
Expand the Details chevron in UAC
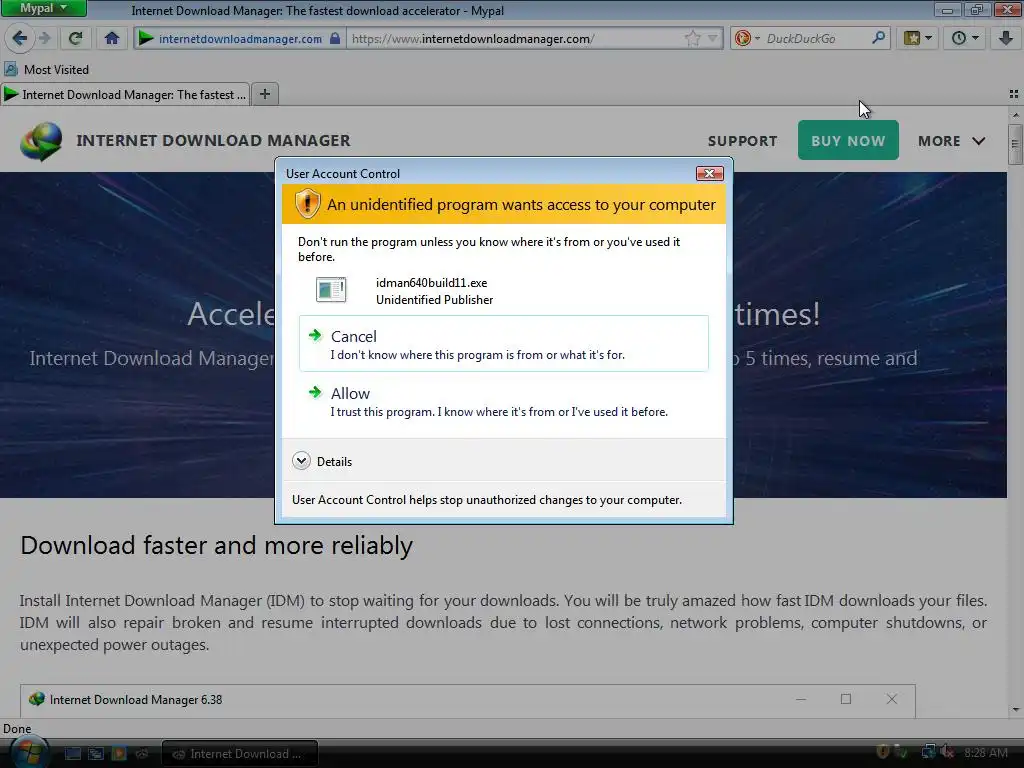(301, 461)
